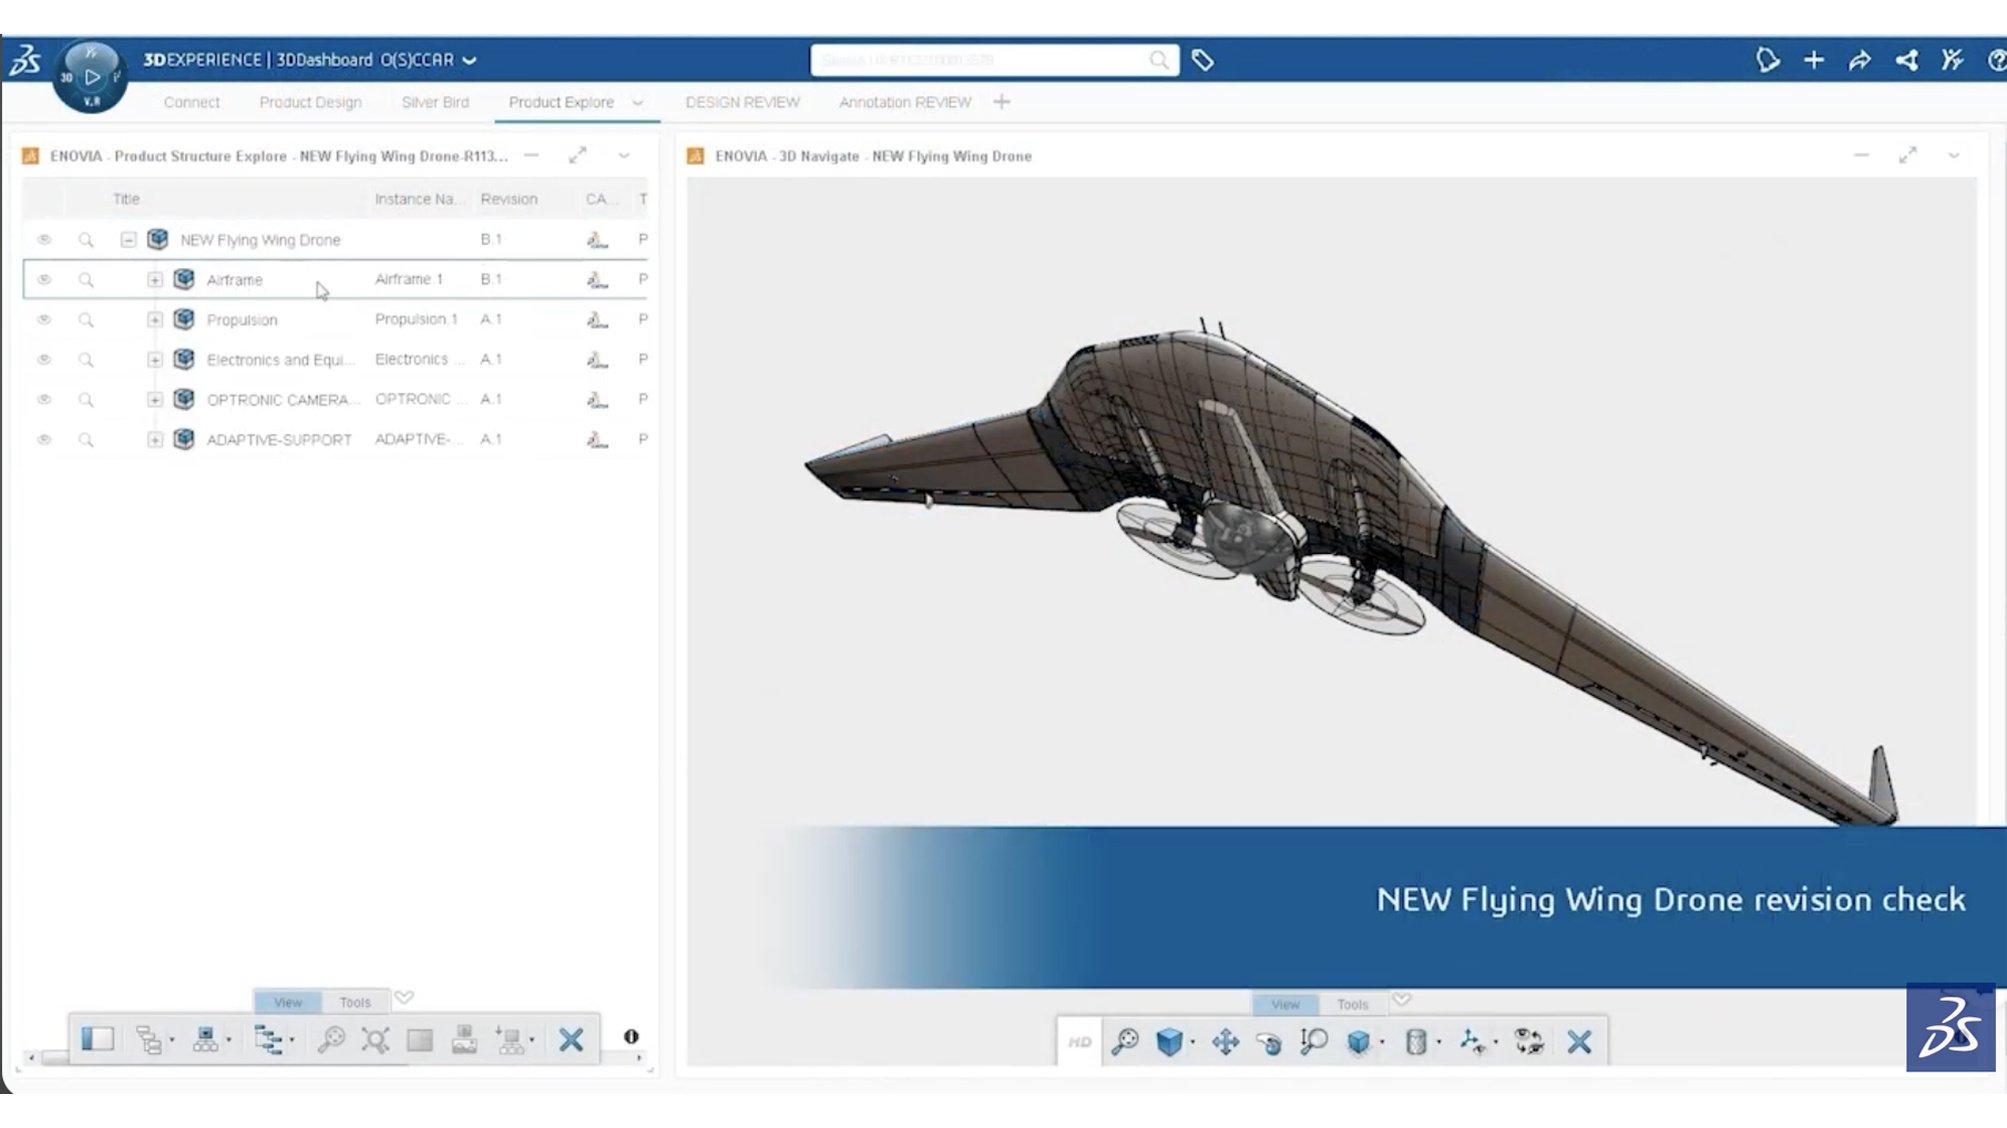Collapse the NEW Flying Wing Drone root node

pos(128,240)
